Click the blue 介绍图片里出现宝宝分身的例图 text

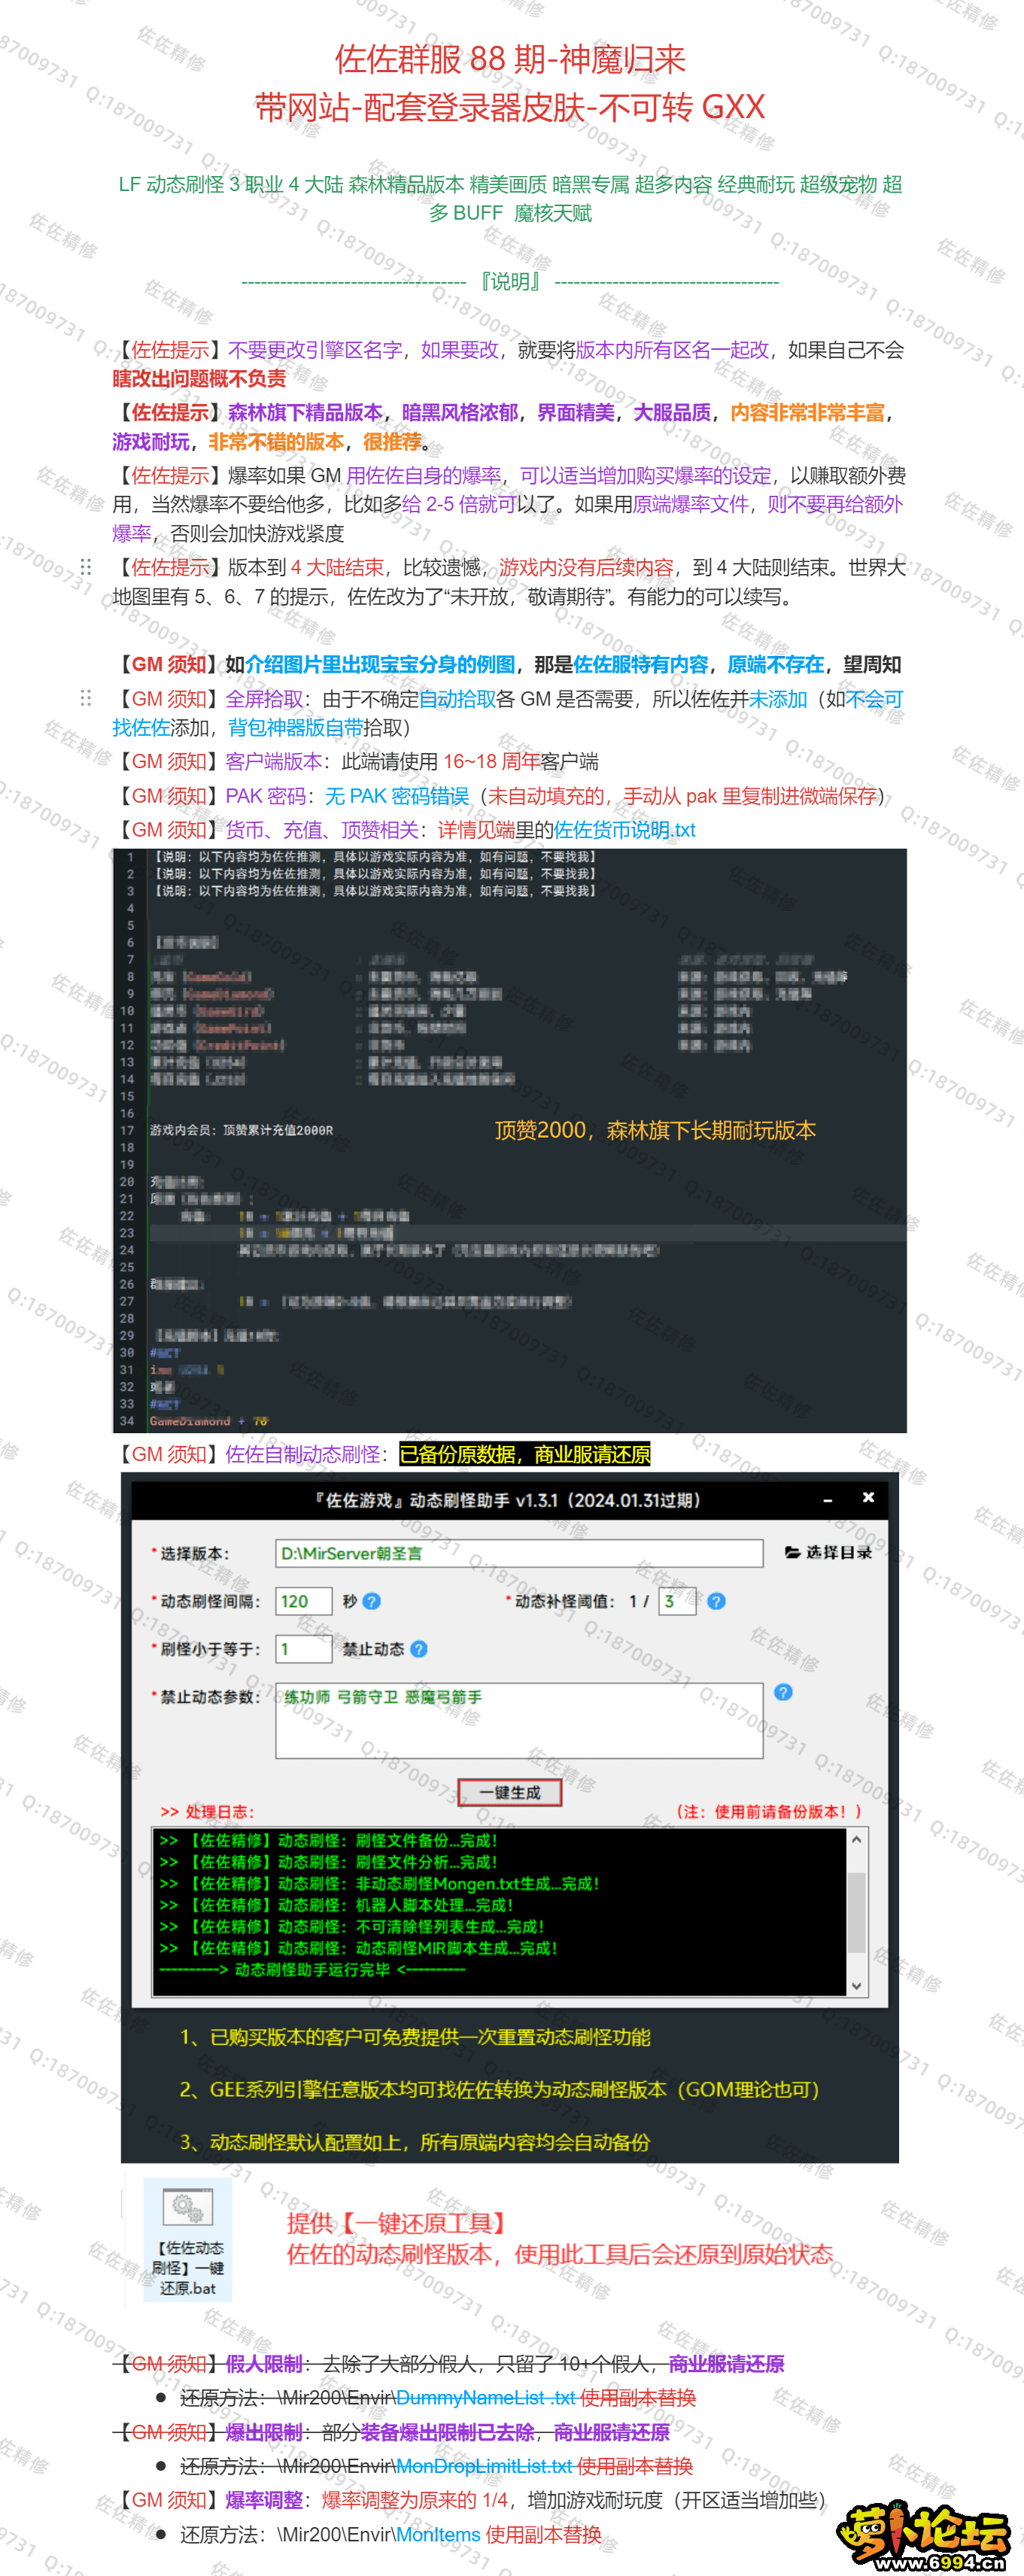pyautogui.click(x=380, y=665)
